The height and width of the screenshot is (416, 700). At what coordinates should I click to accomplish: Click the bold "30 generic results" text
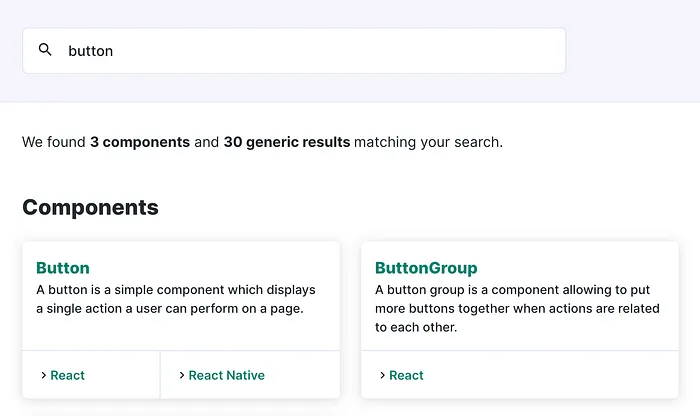[x=287, y=142]
